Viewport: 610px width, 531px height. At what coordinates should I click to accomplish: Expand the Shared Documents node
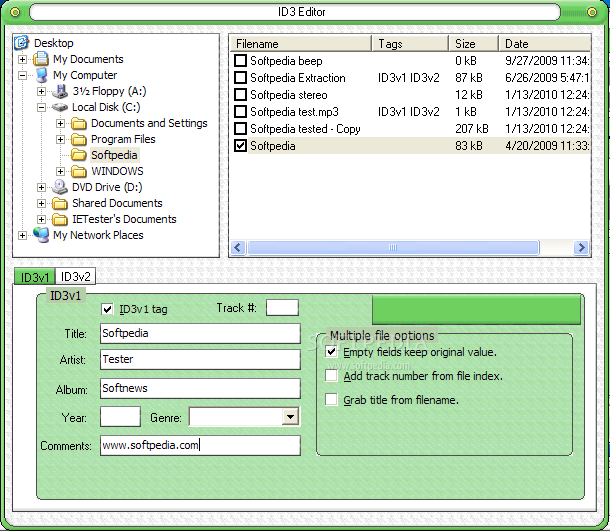click(x=41, y=203)
